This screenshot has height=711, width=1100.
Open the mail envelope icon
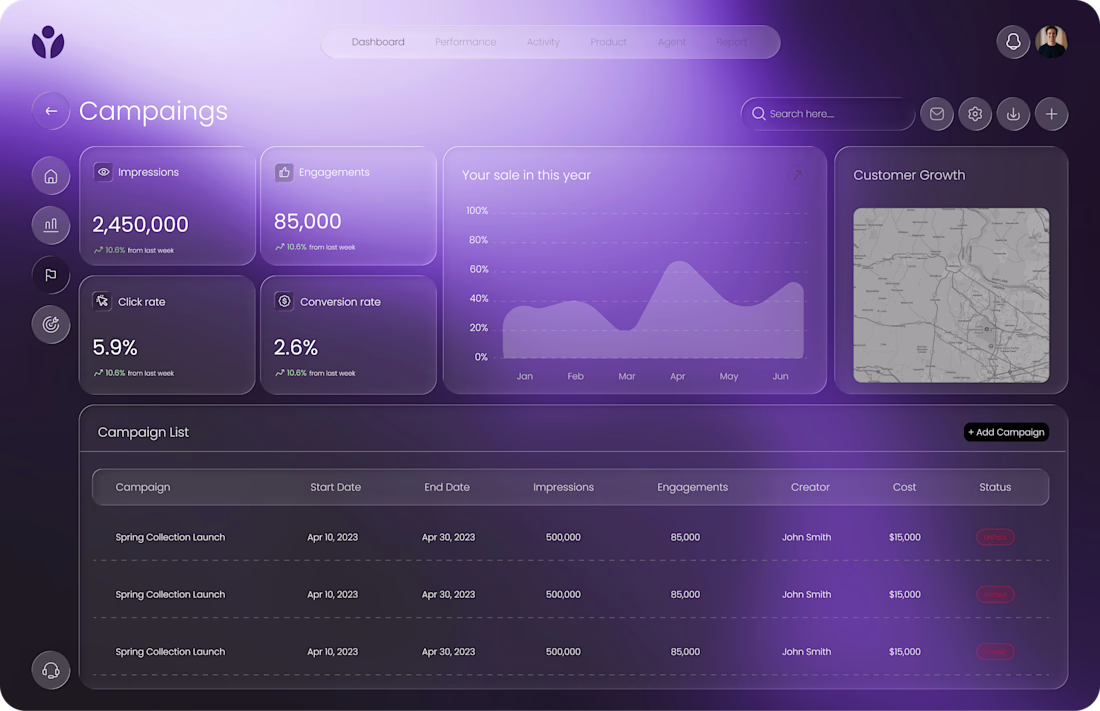pyautogui.click(x=937, y=114)
